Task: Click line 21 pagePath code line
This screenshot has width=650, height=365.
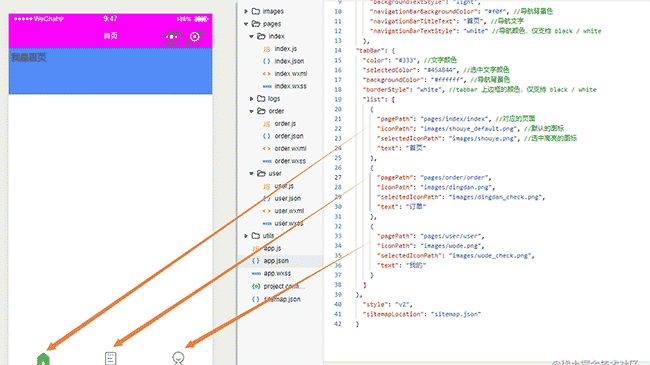Action: click(456, 119)
